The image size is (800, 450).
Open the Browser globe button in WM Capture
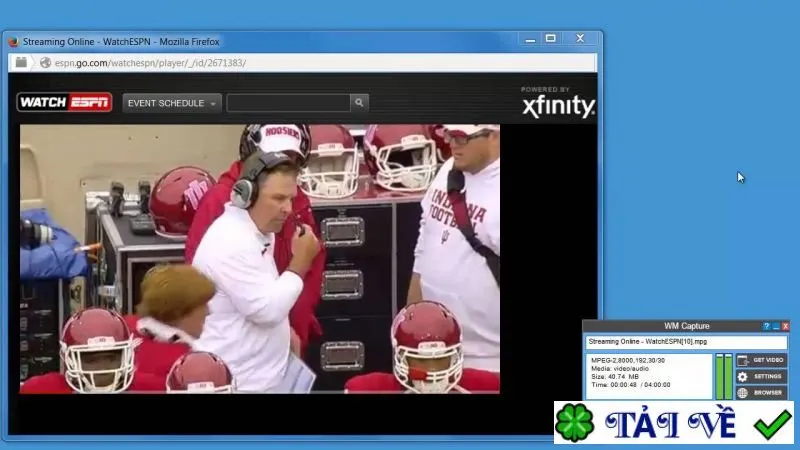761,392
